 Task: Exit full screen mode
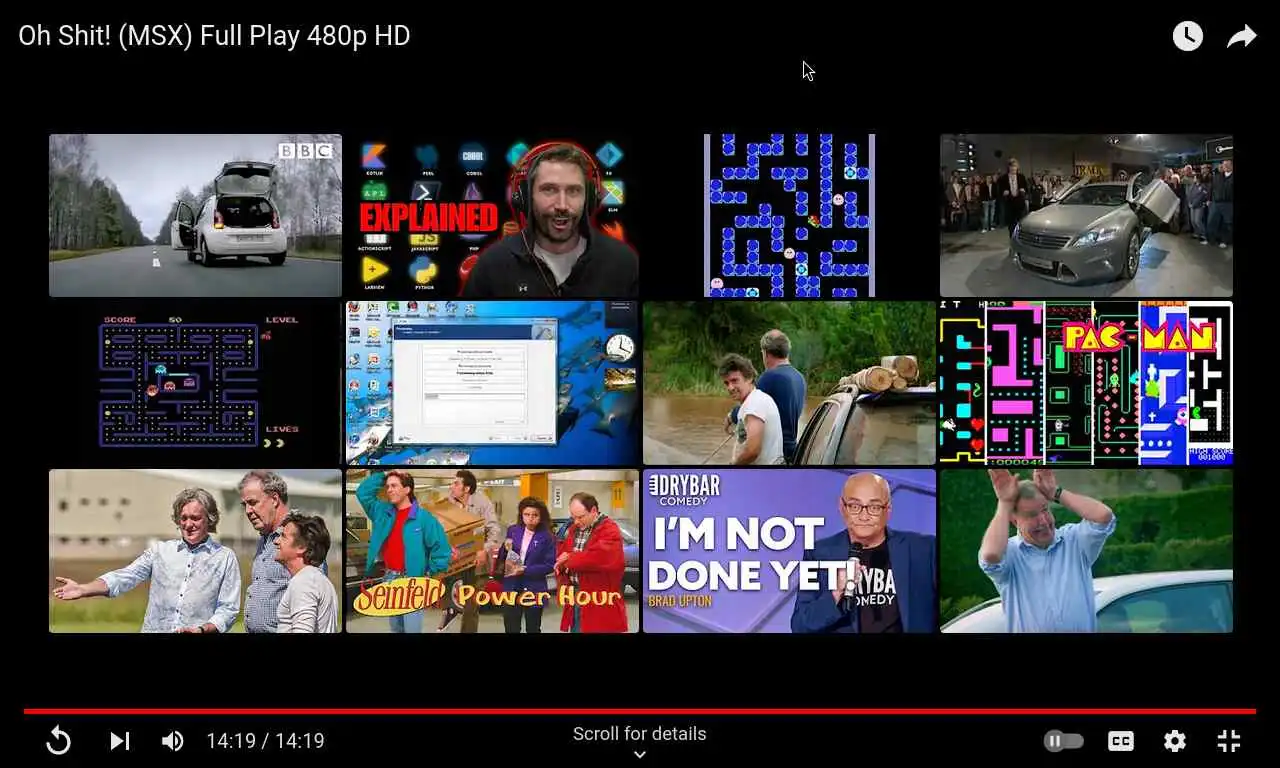[1229, 741]
